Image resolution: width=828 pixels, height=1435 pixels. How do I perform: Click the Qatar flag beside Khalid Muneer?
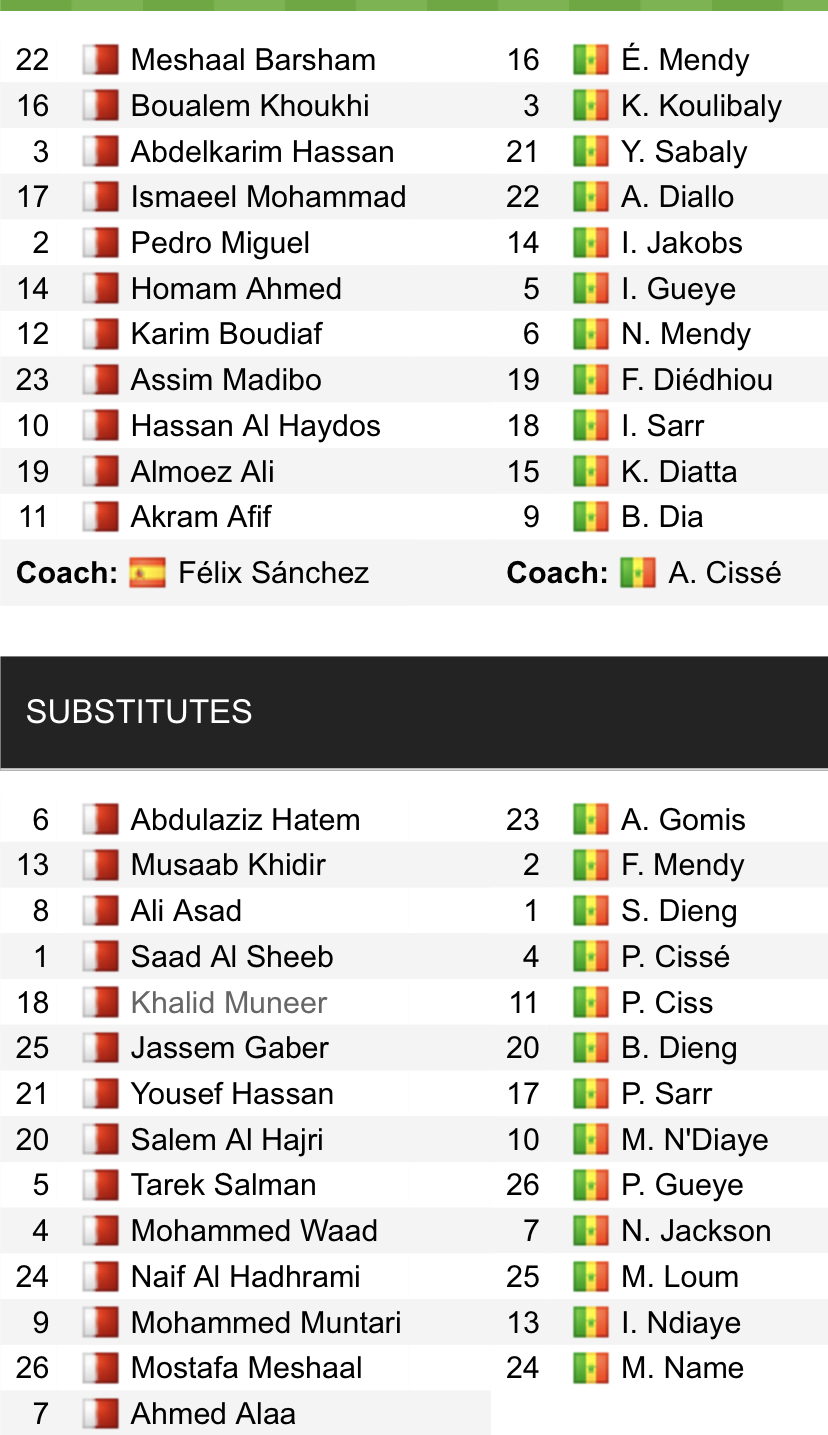pos(100,1002)
